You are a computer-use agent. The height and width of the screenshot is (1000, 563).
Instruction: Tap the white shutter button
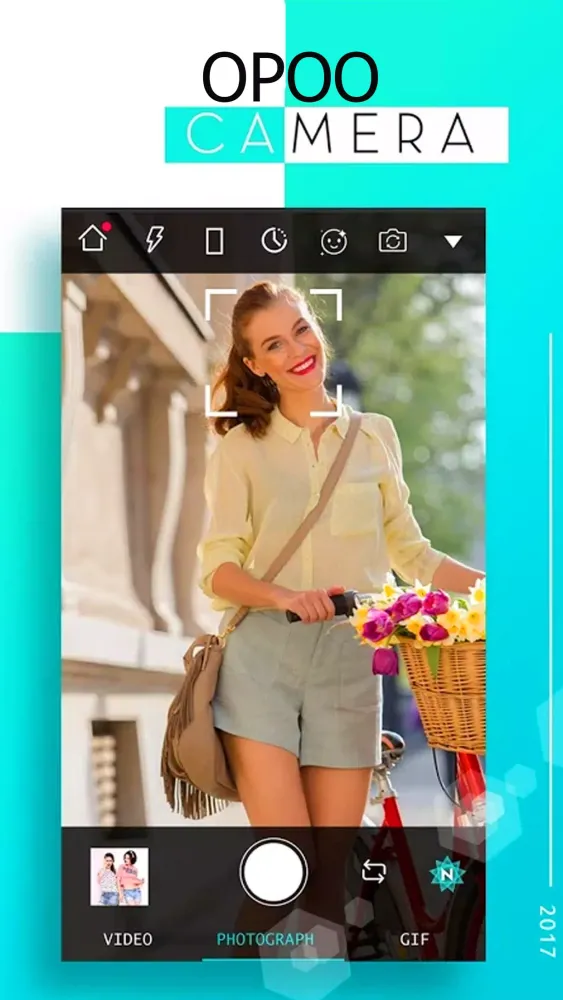click(274, 872)
